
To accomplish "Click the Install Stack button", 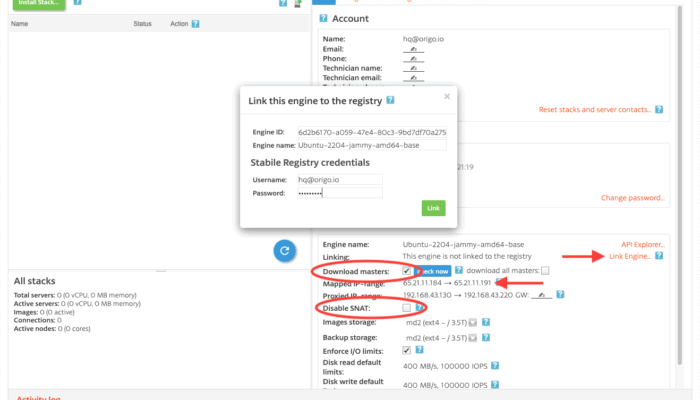I will coord(37,3).
